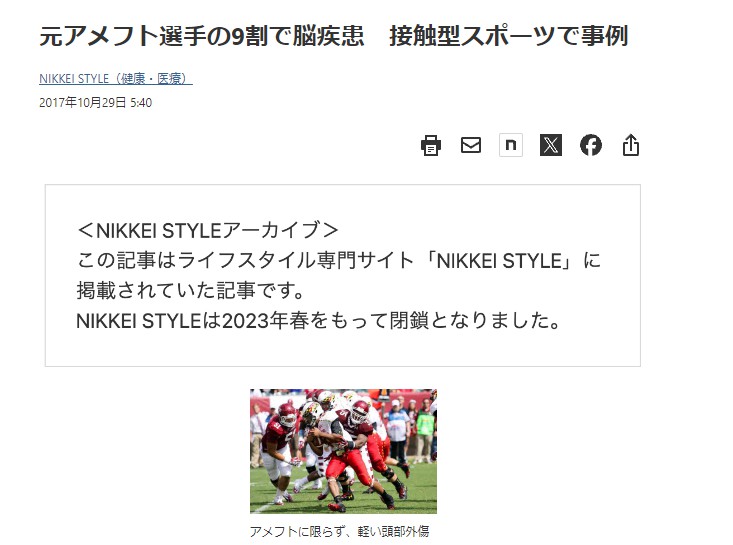The image size is (733, 545).
Task: Open the American football game photo
Action: pos(343,451)
